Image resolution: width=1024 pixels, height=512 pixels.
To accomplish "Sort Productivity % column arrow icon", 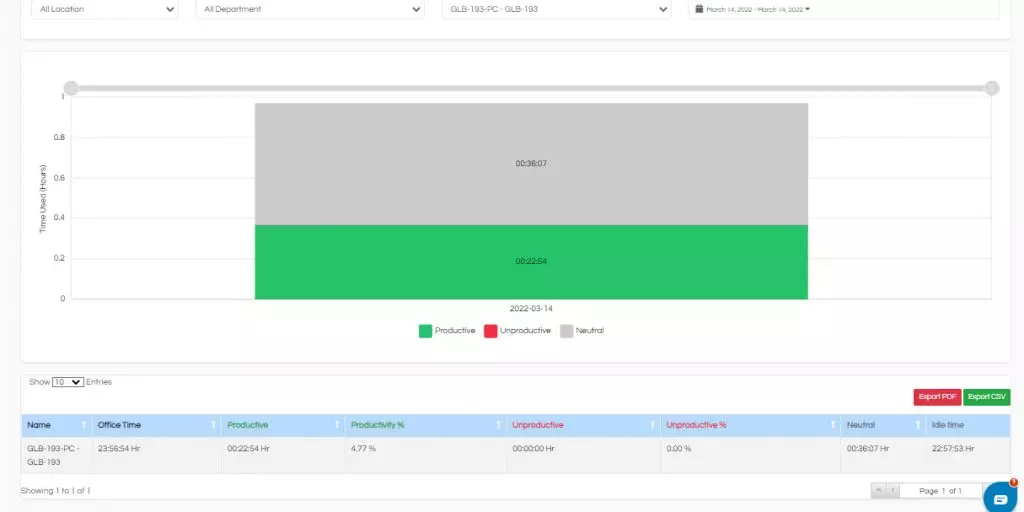I will (x=498, y=425).
